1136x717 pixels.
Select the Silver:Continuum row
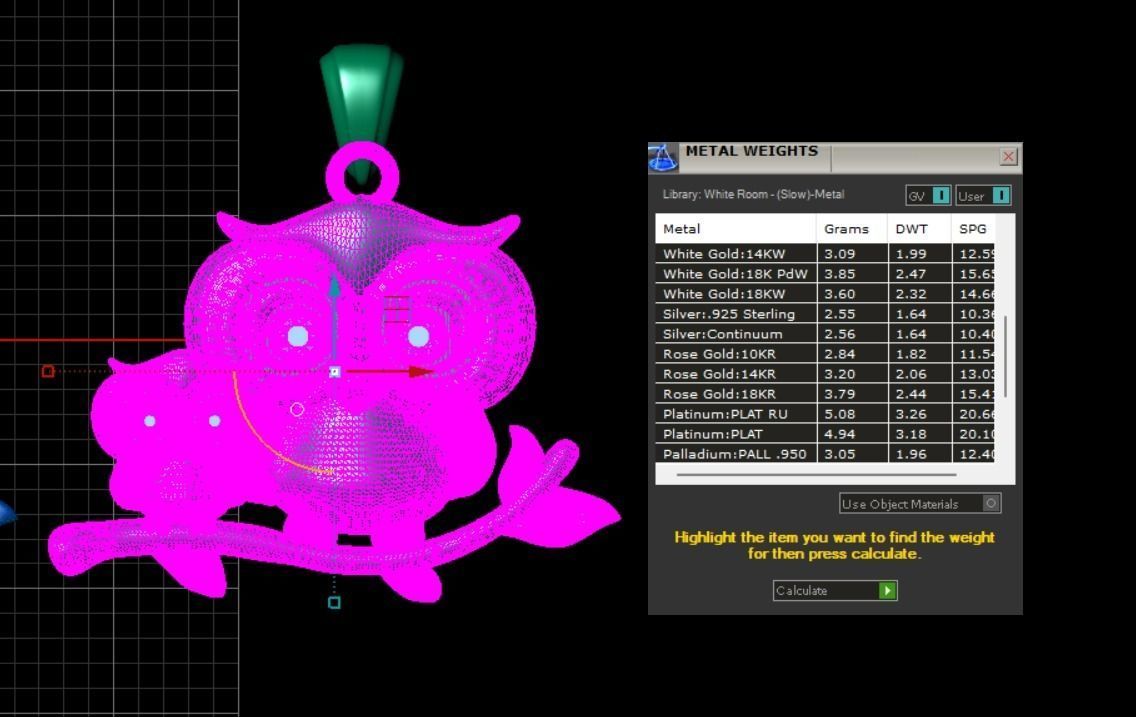(824, 334)
